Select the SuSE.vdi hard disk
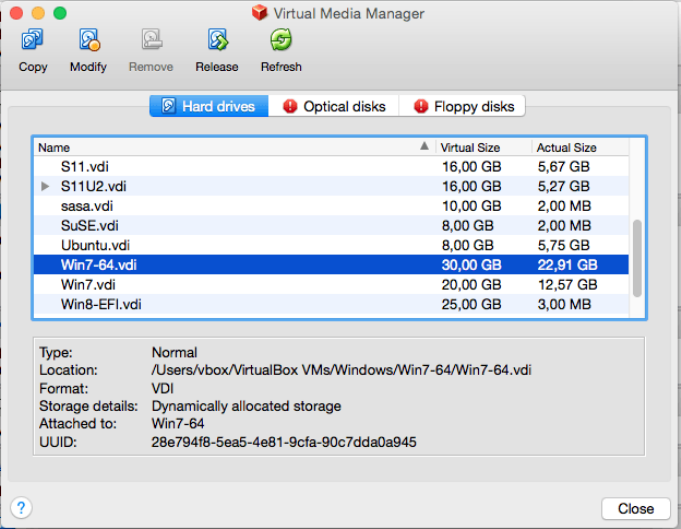This screenshot has width=681, height=529. click(x=89, y=225)
